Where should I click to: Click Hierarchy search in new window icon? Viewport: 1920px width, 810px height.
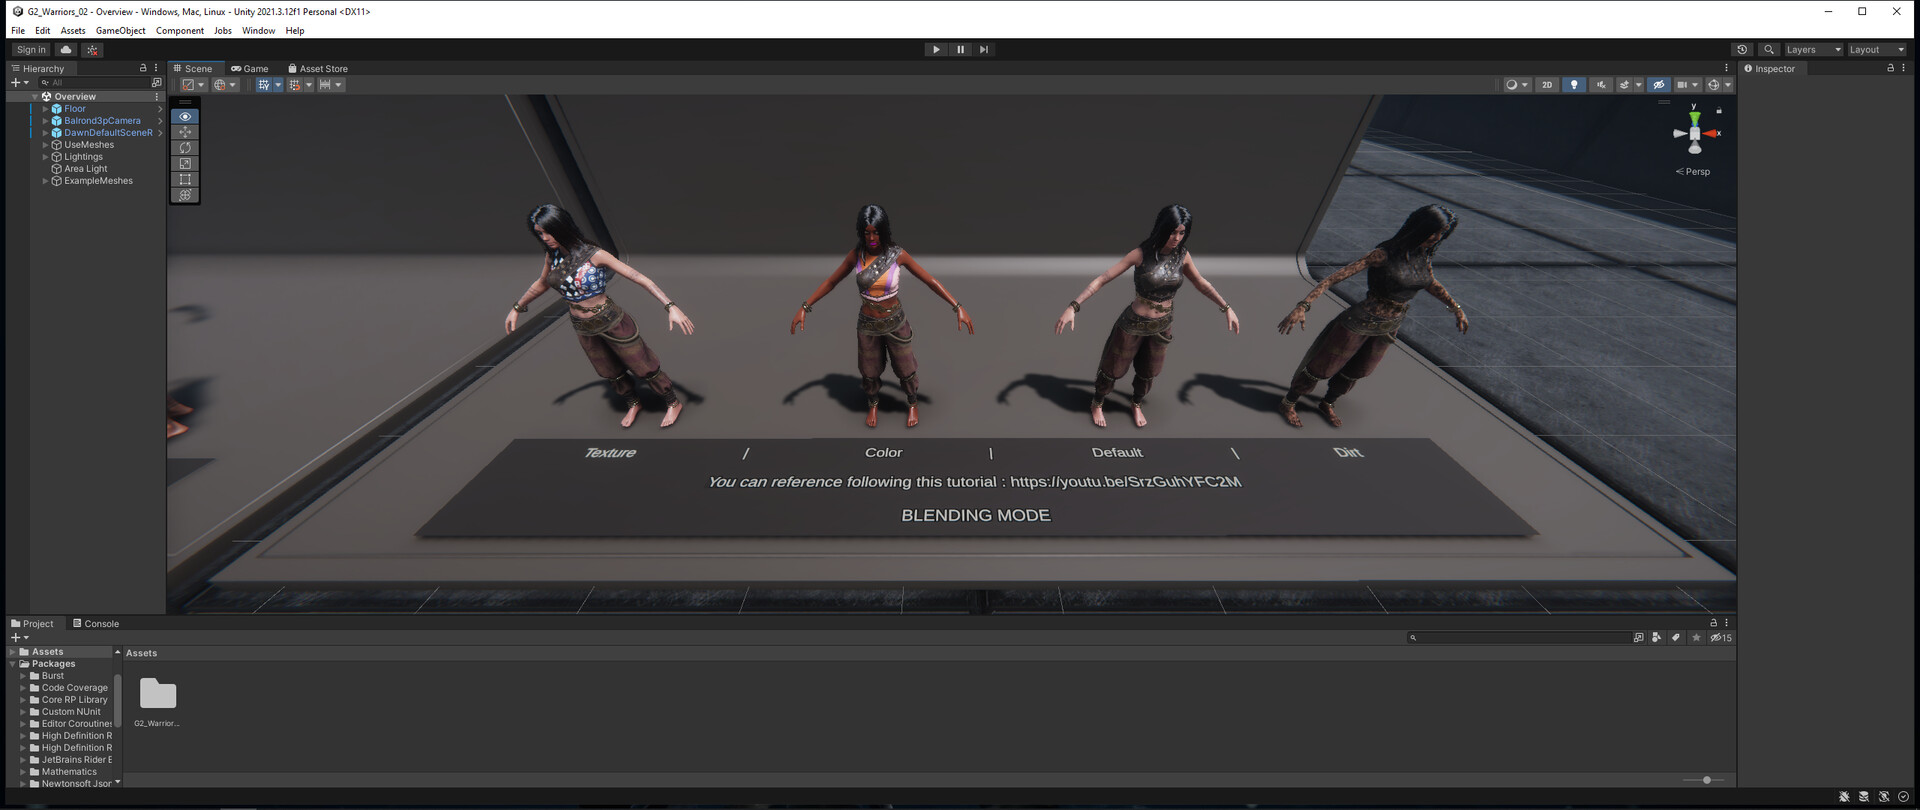(x=156, y=82)
